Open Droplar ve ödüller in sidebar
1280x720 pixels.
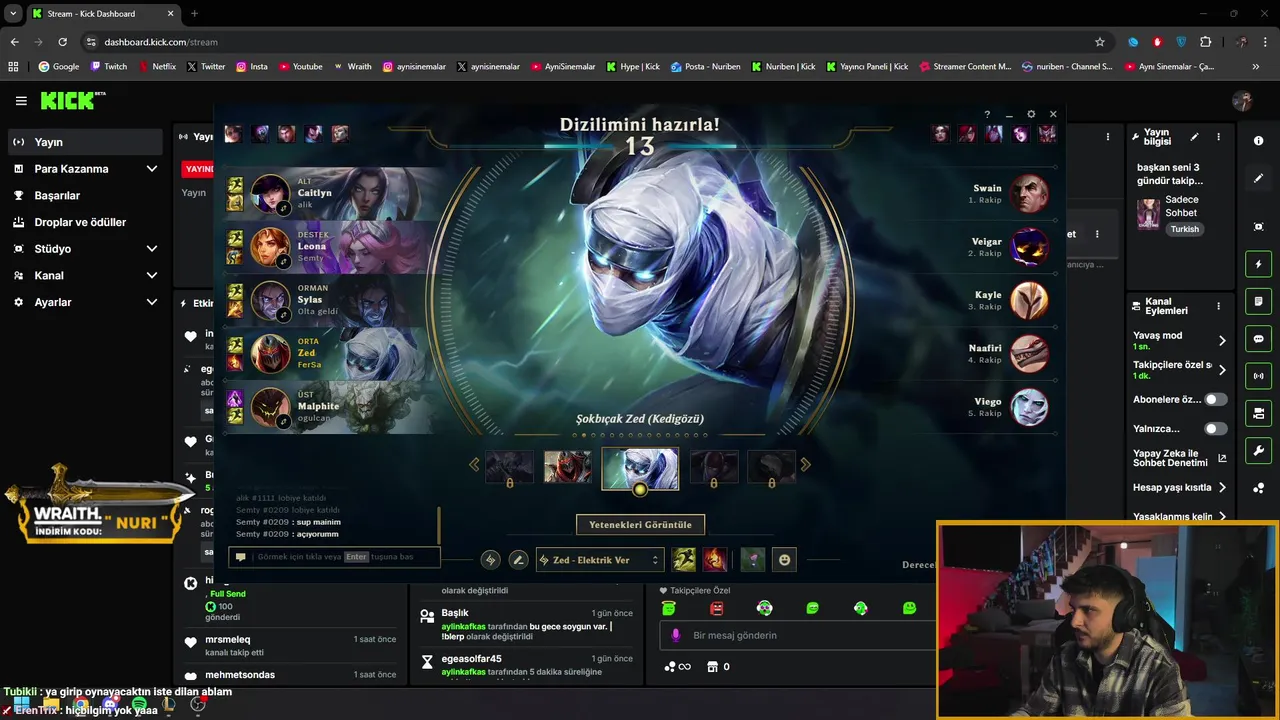click(85, 222)
